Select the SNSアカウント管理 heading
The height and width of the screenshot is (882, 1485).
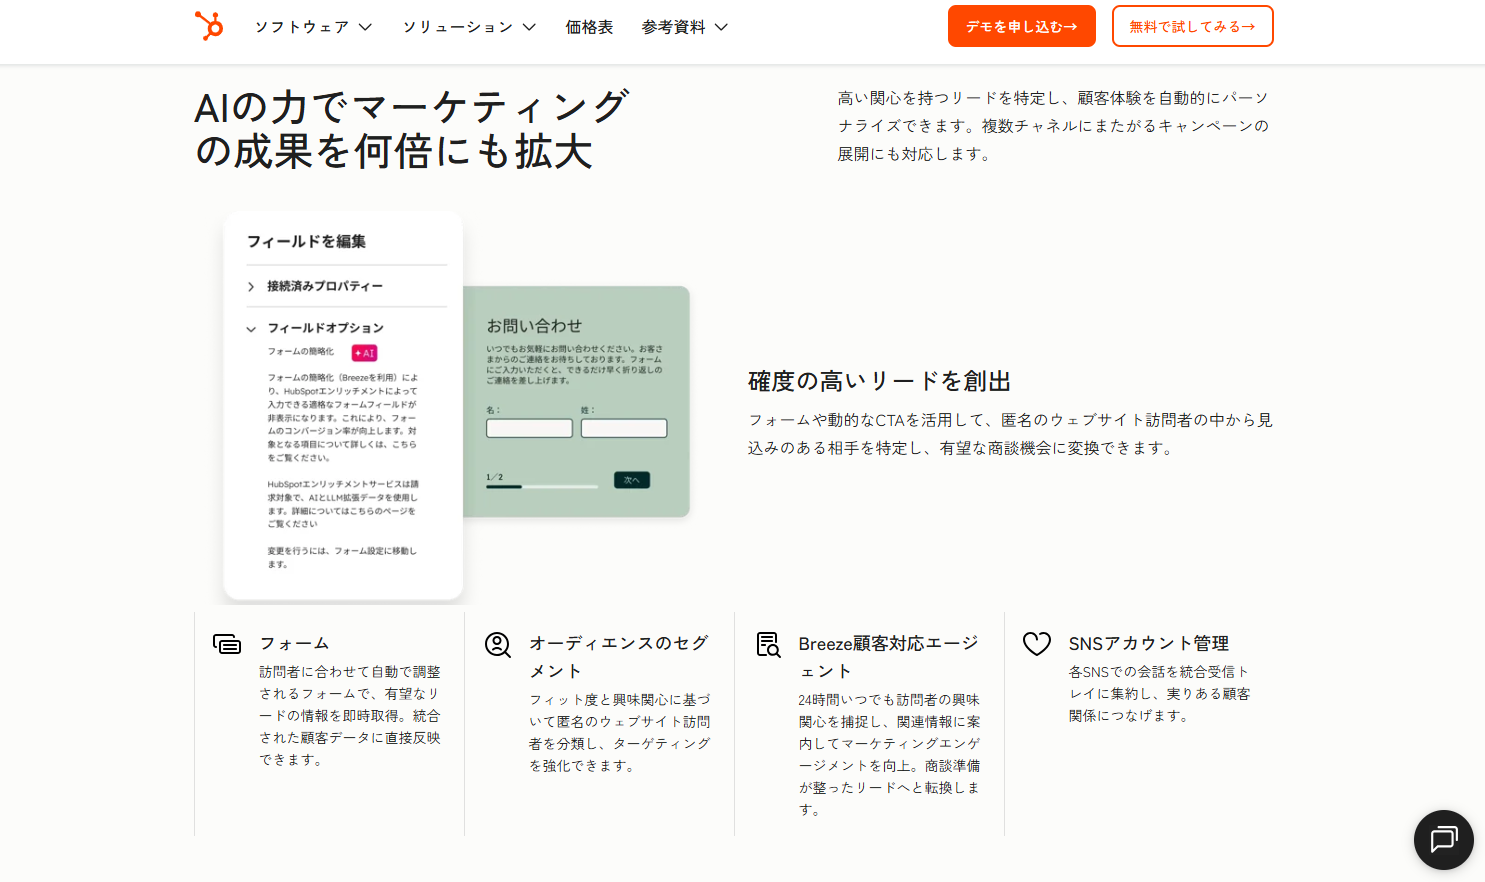pos(1148,644)
